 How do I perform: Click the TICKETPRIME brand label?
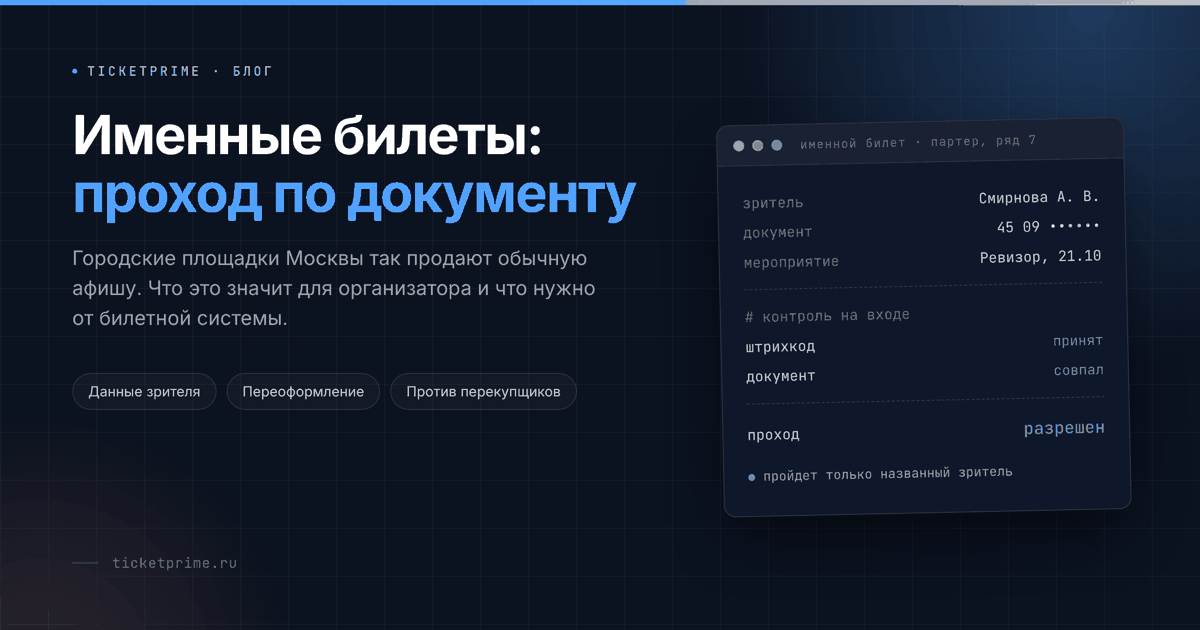coord(144,72)
